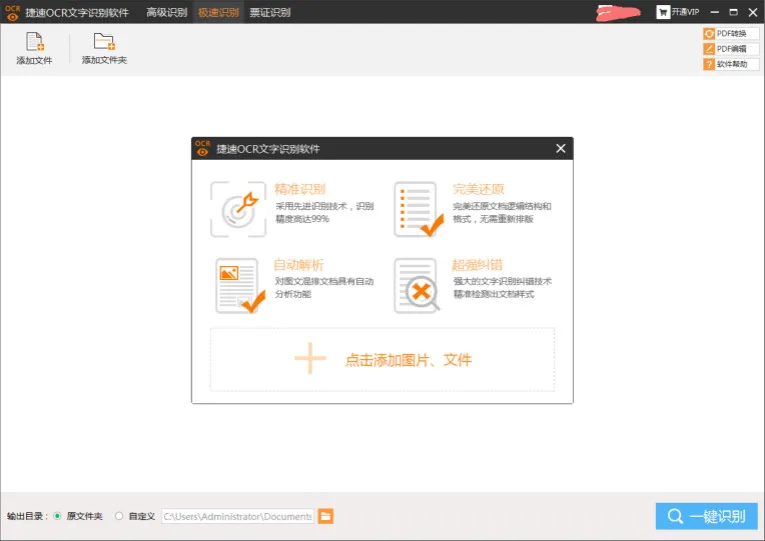Click the 添加文件夹 (add folder) icon
The height and width of the screenshot is (541, 765).
point(104,42)
